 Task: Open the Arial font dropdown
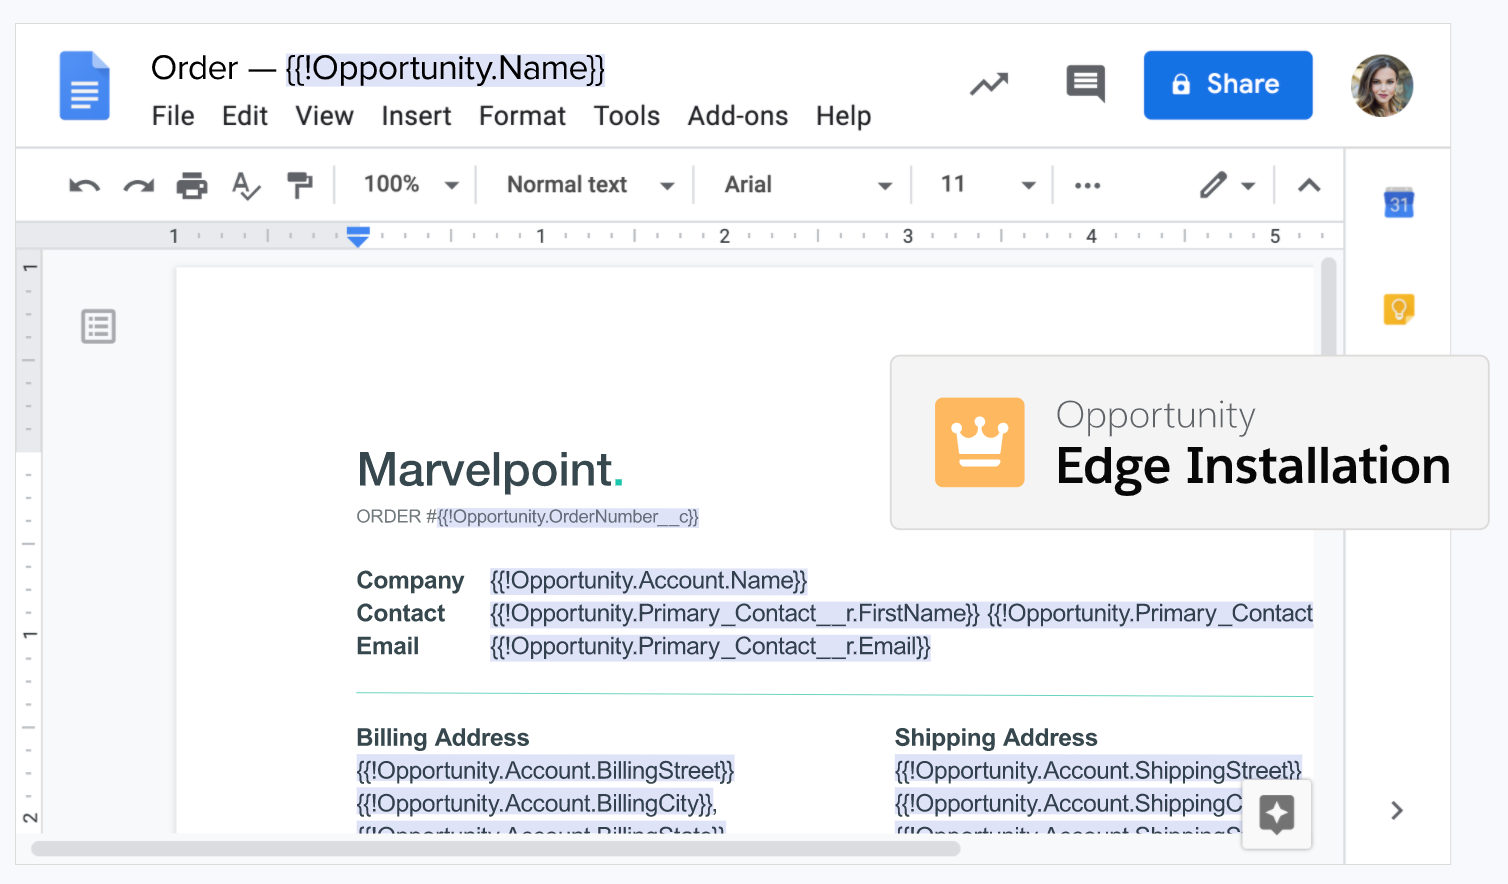click(x=808, y=185)
